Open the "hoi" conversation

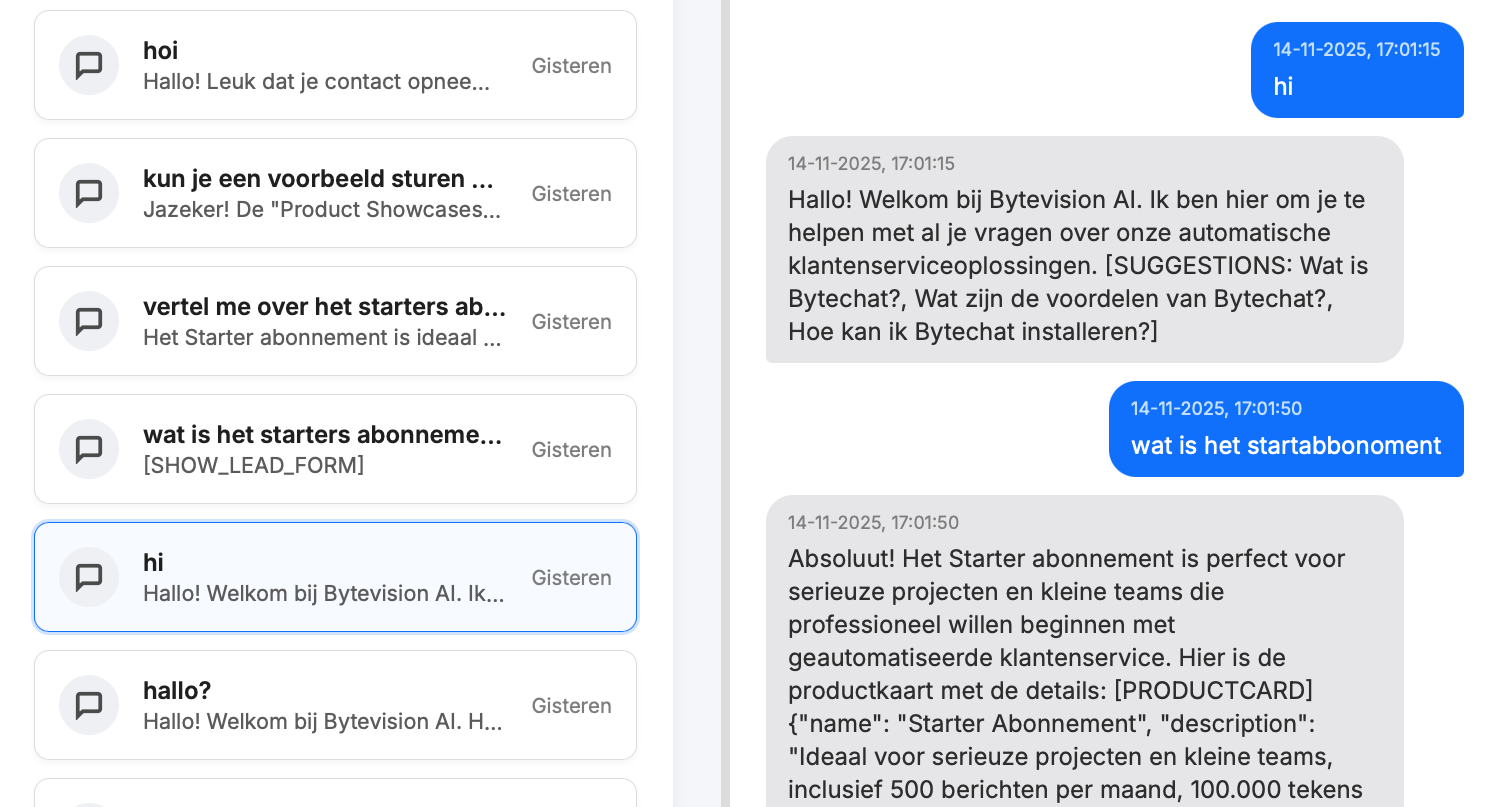click(335, 65)
